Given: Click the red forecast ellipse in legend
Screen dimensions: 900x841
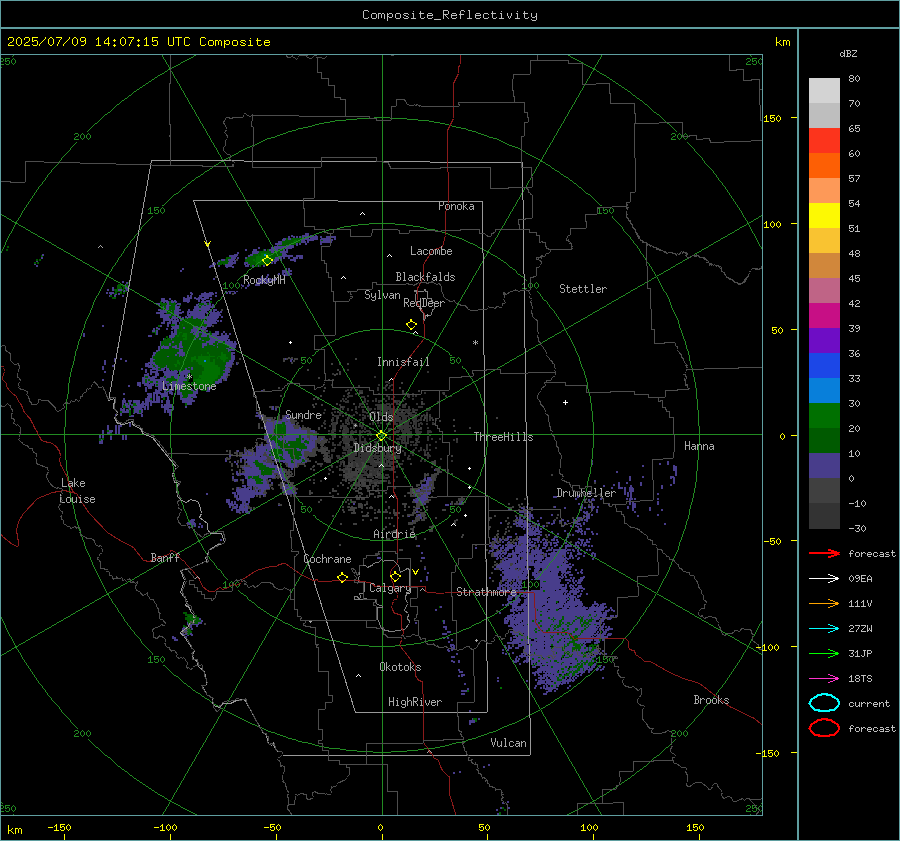Looking at the screenshot, I should (x=824, y=728).
